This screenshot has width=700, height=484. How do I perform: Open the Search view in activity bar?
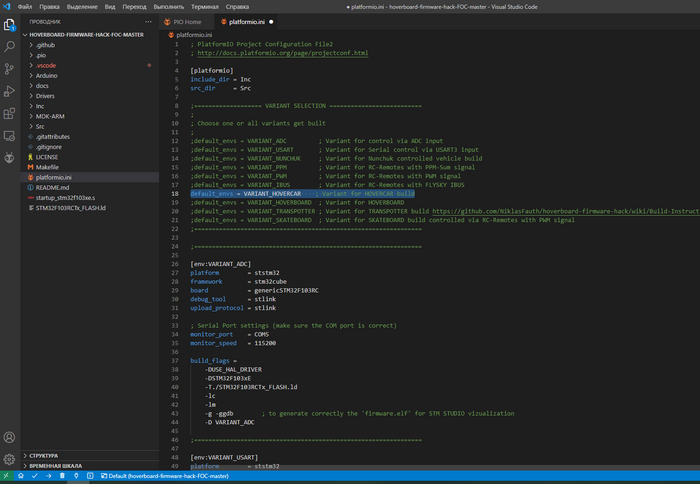[x=10, y=45]
